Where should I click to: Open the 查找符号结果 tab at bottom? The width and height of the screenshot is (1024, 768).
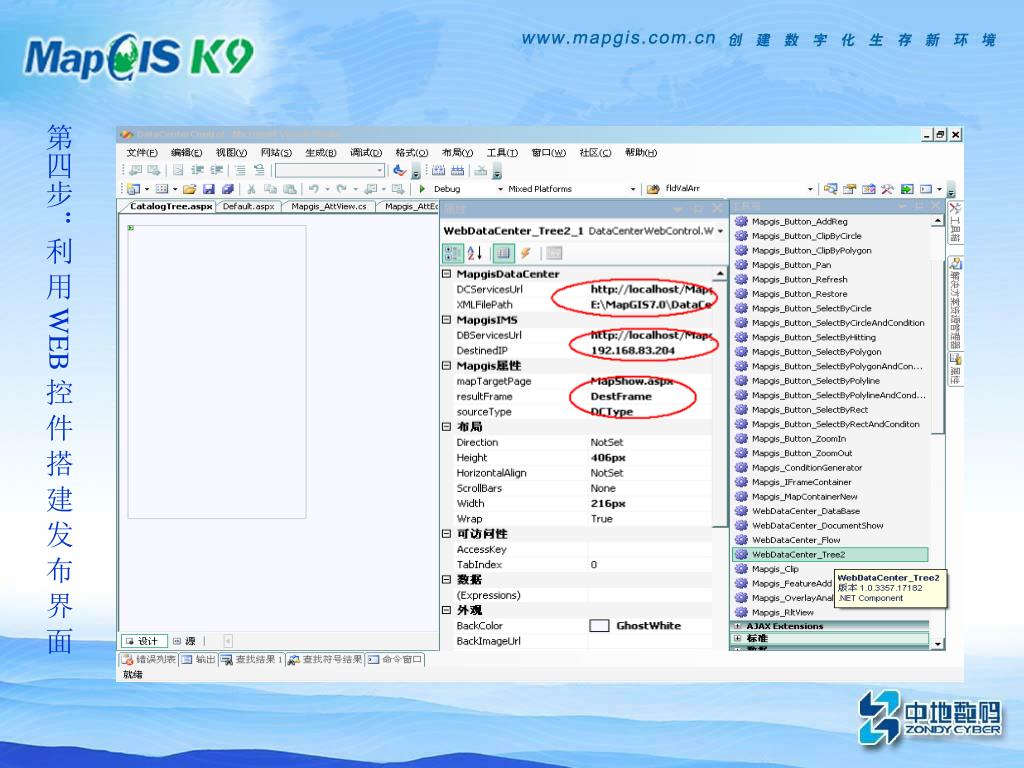(x=325, y=660)
